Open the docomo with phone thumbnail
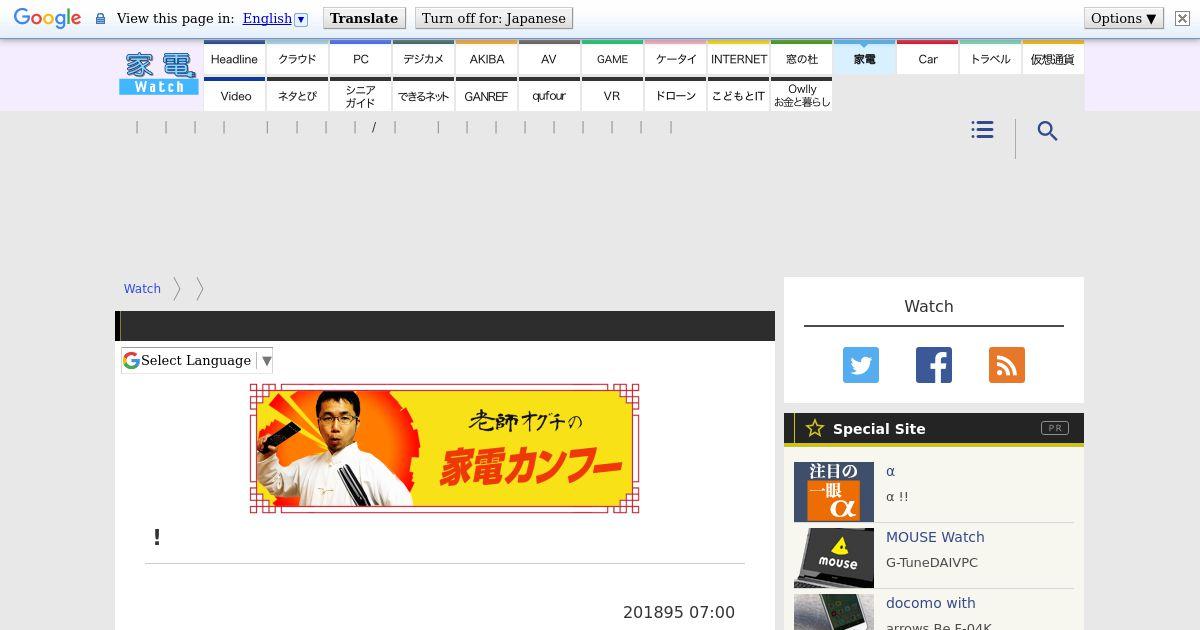Viewport: 1200px width, 630px height. click(x=834, y=612)
